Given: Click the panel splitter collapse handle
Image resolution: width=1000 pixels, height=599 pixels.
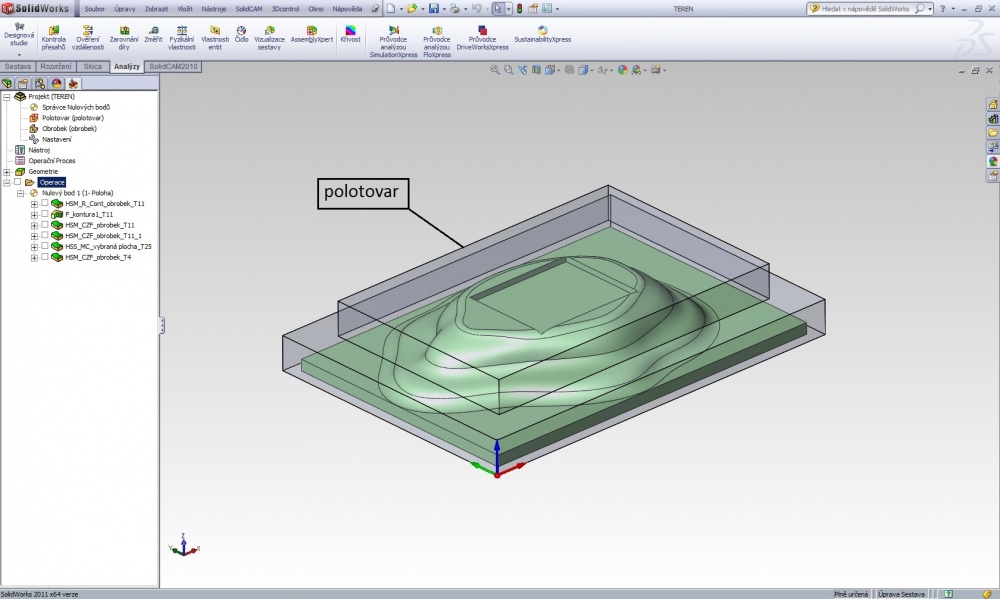Looking at the screenshot, I should (162, 325).
